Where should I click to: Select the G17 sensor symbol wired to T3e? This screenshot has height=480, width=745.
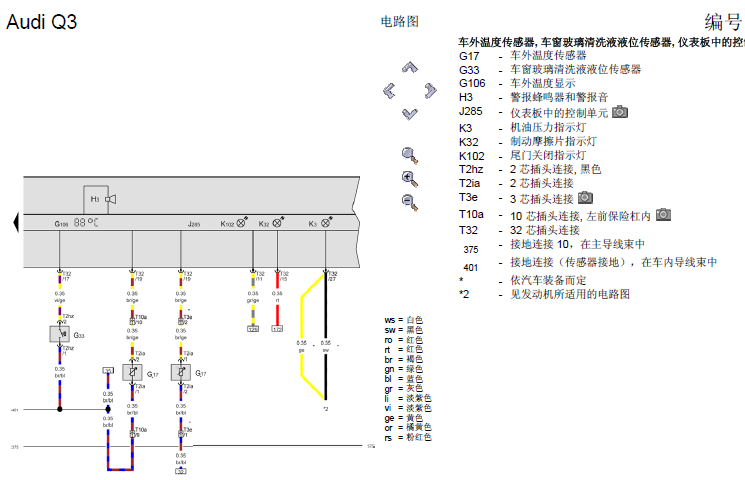click(181, 373)
